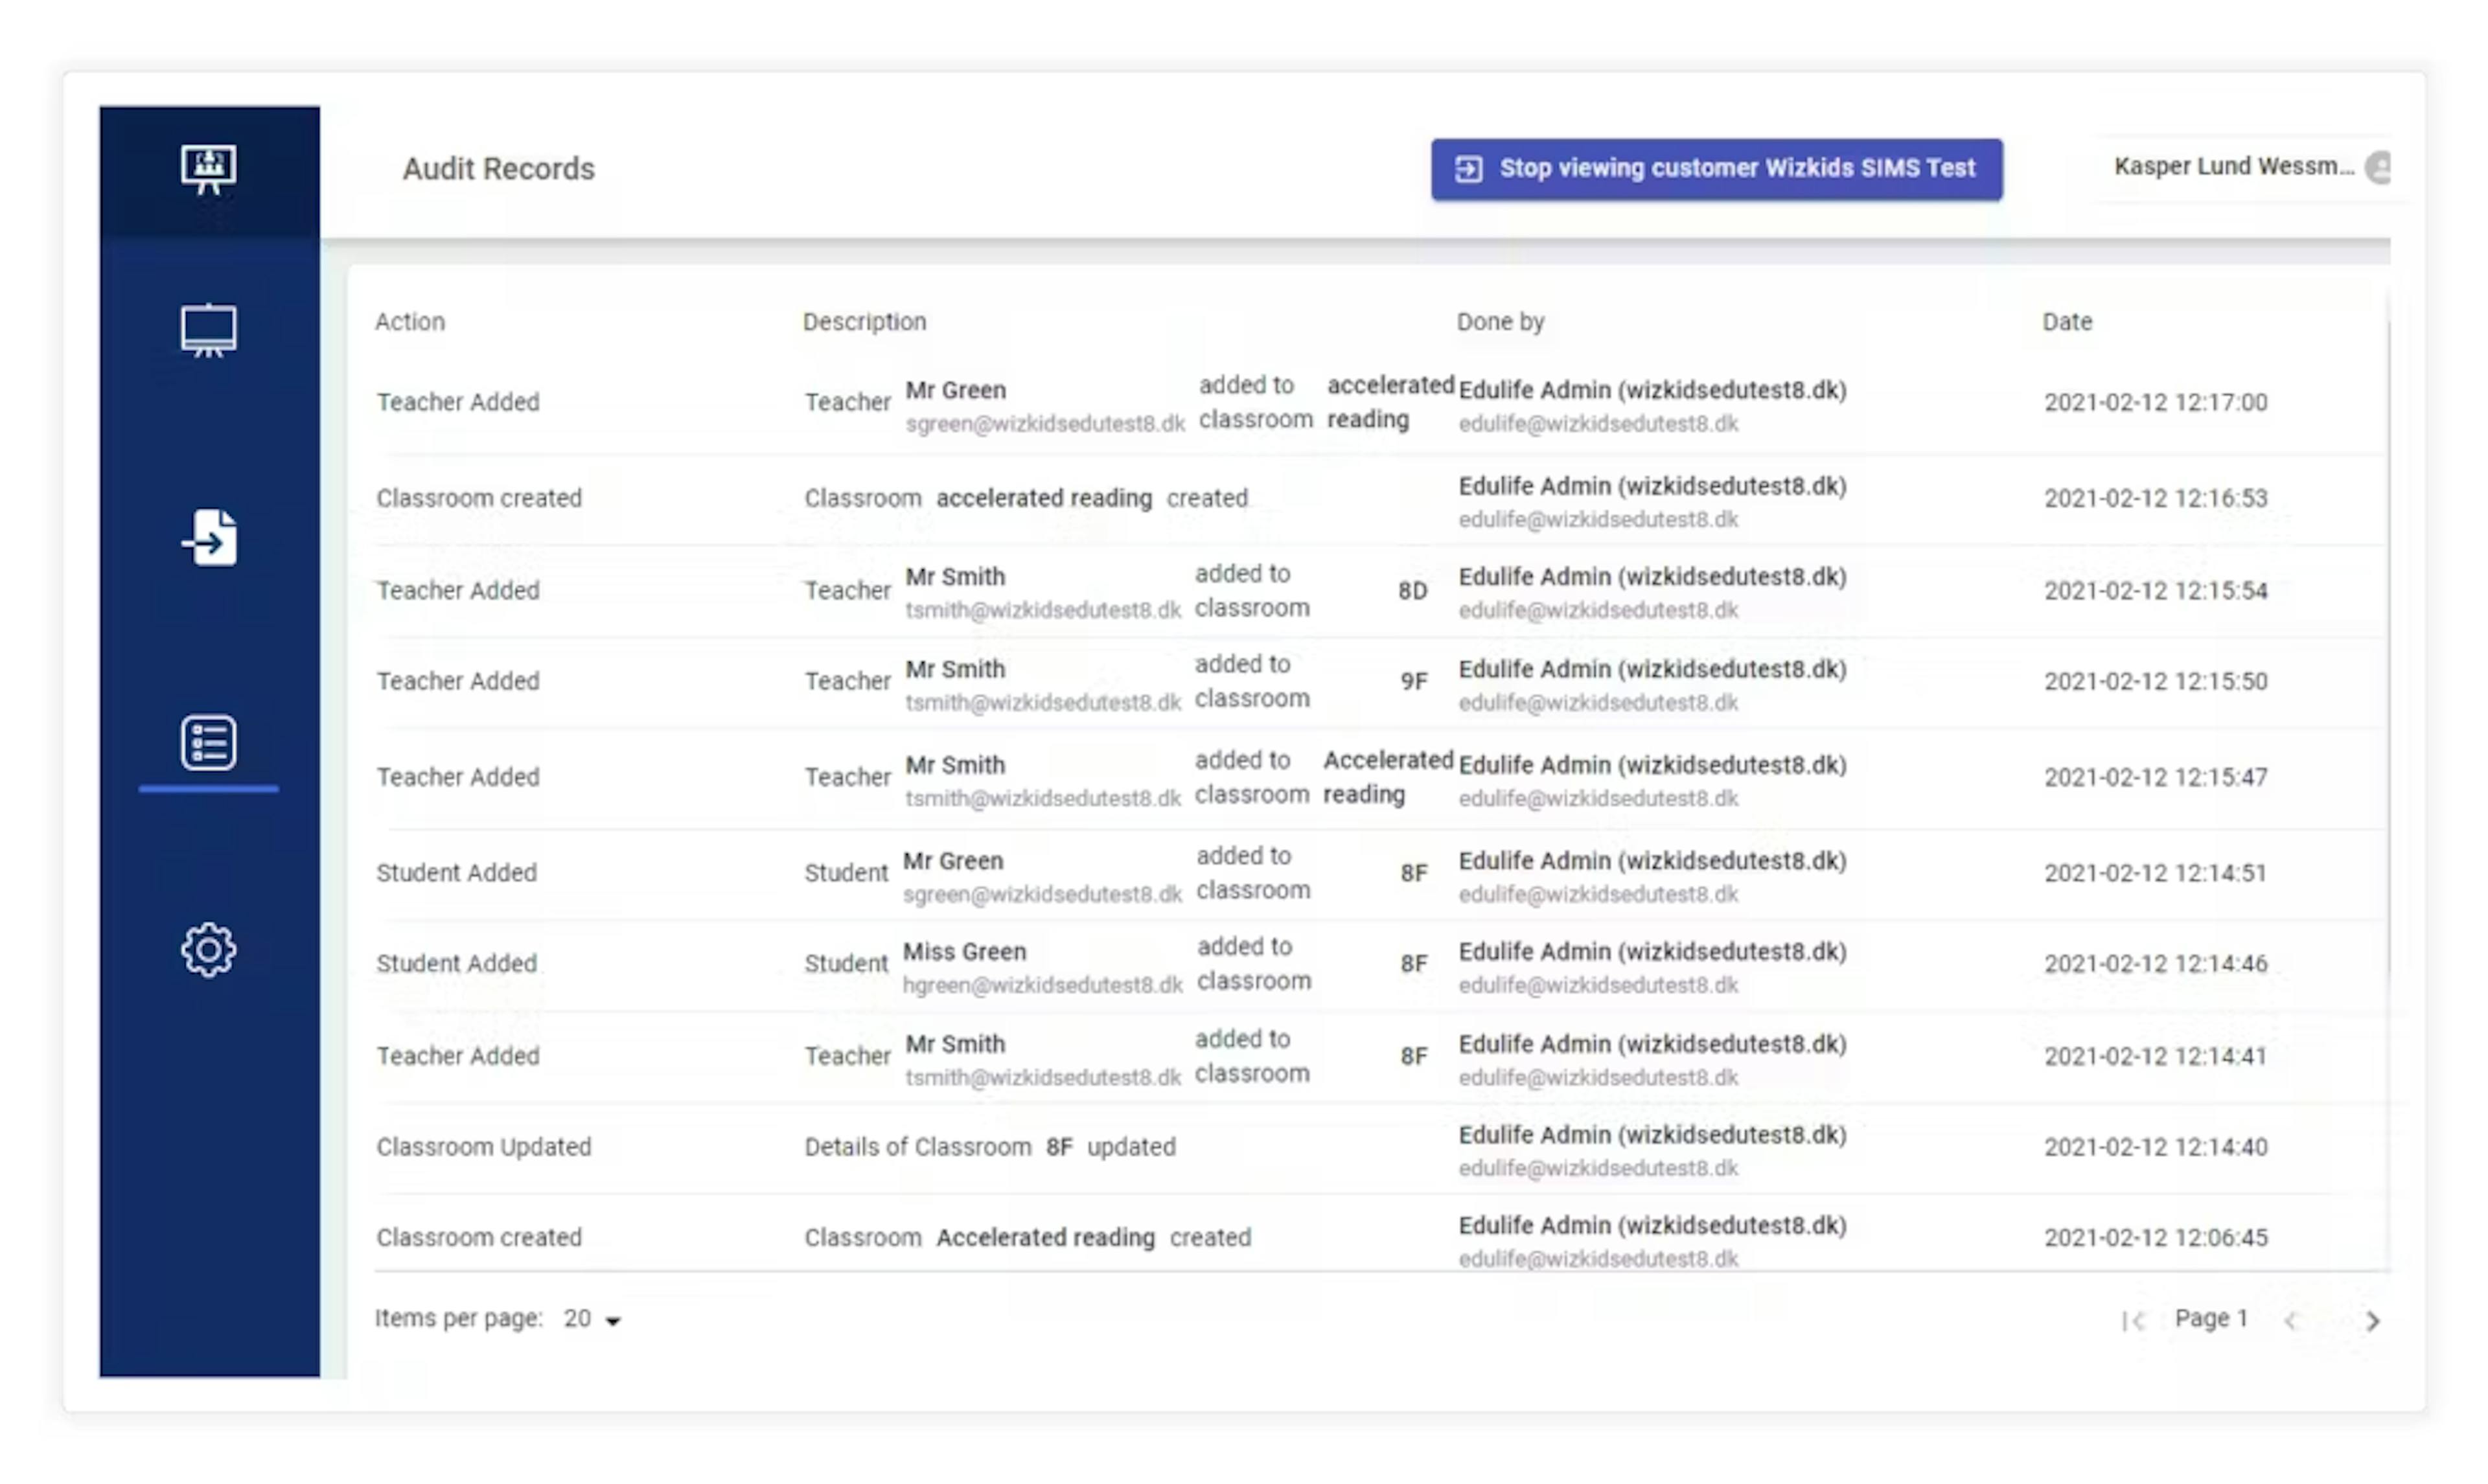This screenshot has height=1484, width=2488.
Task: Click the user avatar next to Kasper Lund
Action: [2379, 167]
